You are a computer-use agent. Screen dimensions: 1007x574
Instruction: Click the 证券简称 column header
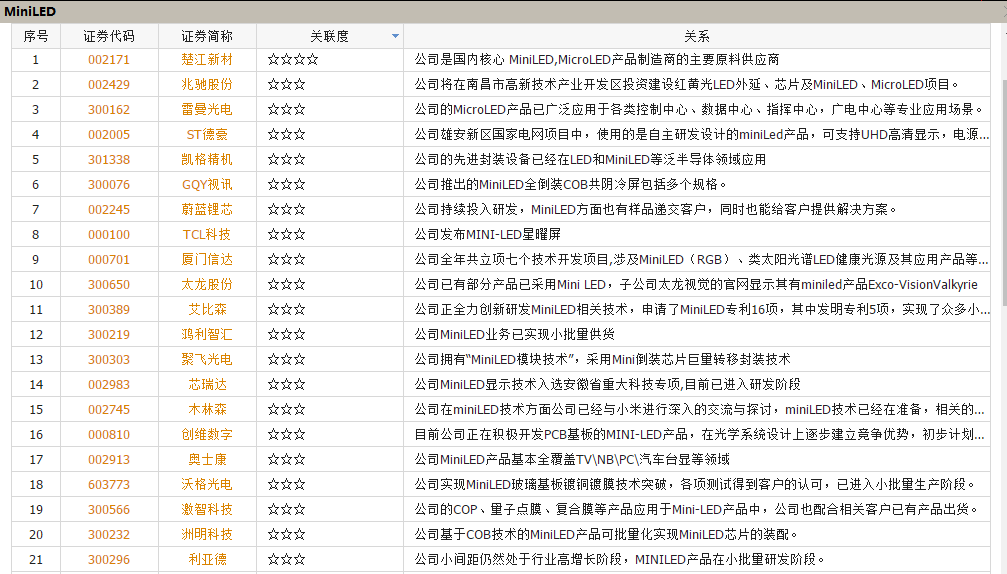[207, 37]
